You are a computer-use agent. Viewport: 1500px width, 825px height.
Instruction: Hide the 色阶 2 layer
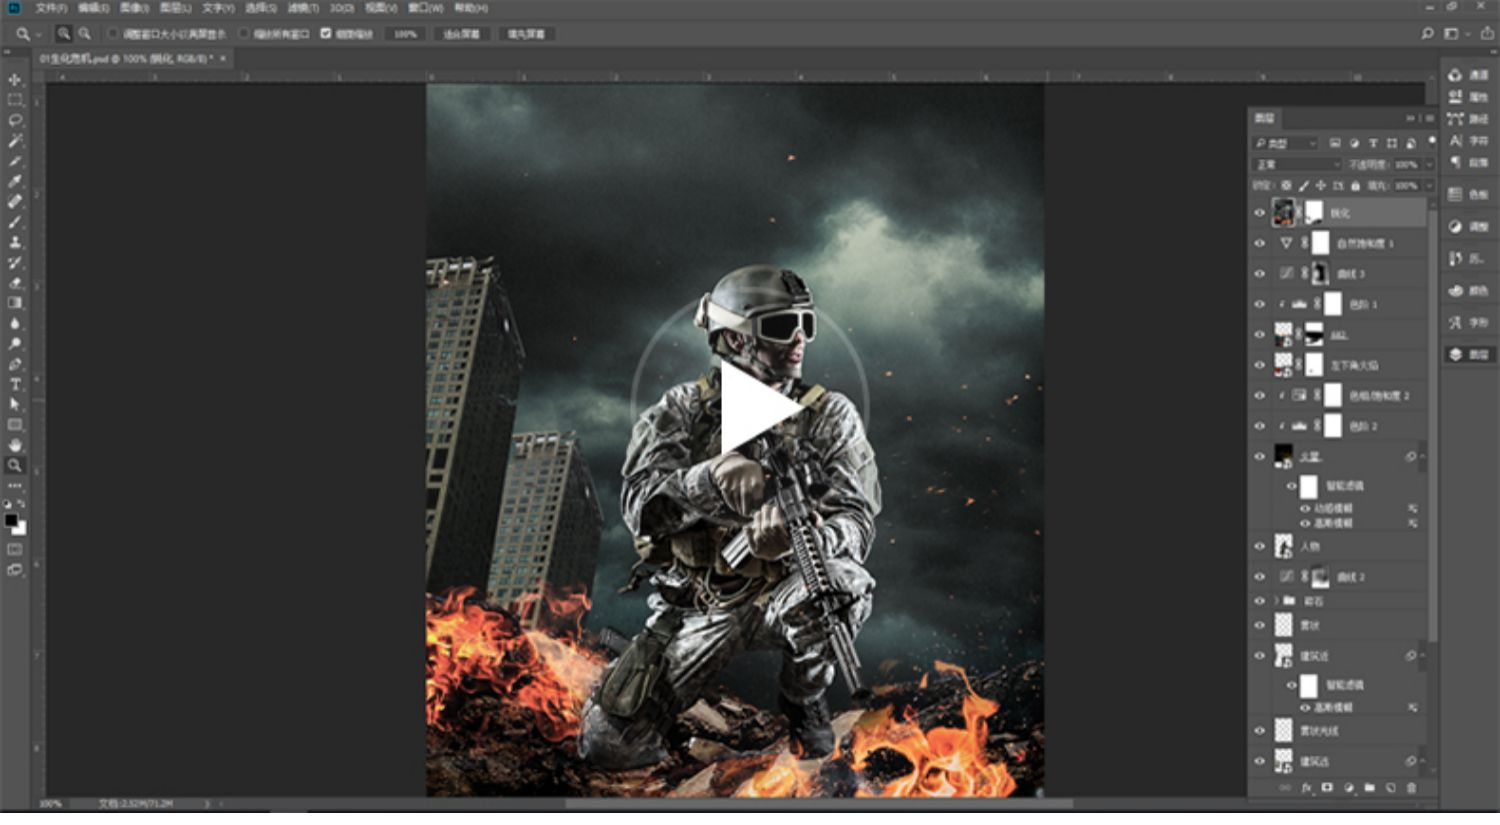click(x=1260, y=426)
